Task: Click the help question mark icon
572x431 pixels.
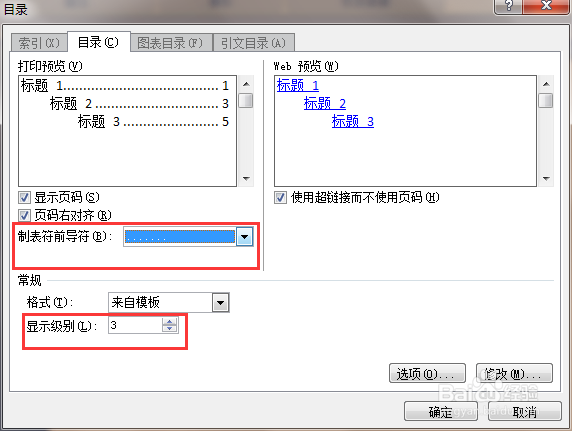Action: pos(509,6)
